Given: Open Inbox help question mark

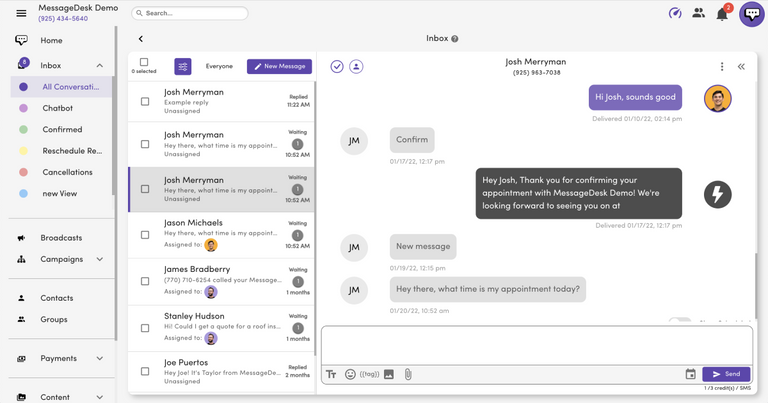Looking at the screenshot, I should click(x=455, y=39).
